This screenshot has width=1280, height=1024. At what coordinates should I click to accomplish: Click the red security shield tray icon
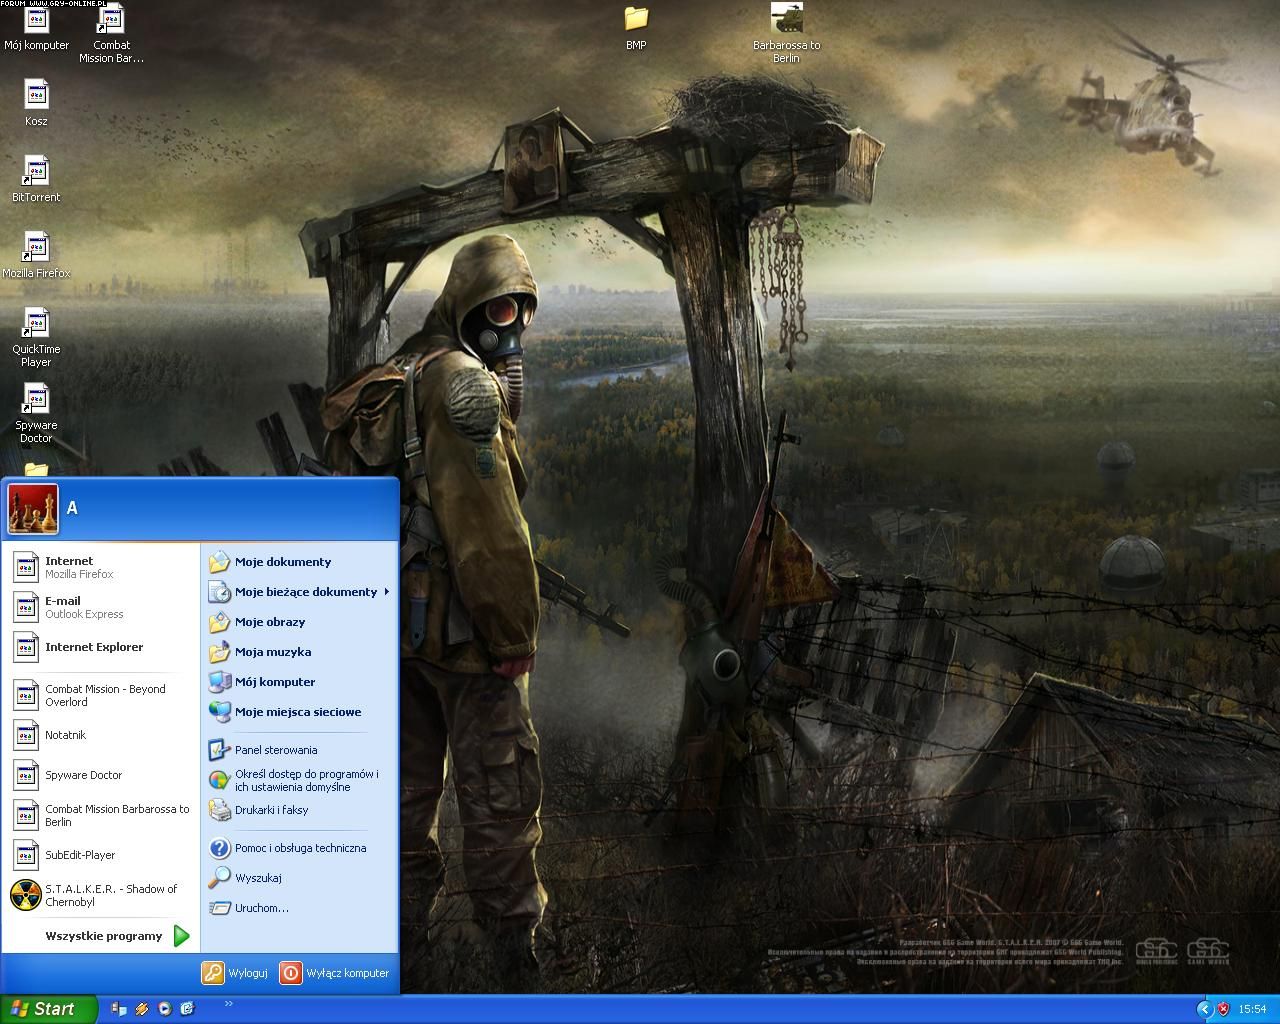pyautogui.click(x=1223, y=1009)
